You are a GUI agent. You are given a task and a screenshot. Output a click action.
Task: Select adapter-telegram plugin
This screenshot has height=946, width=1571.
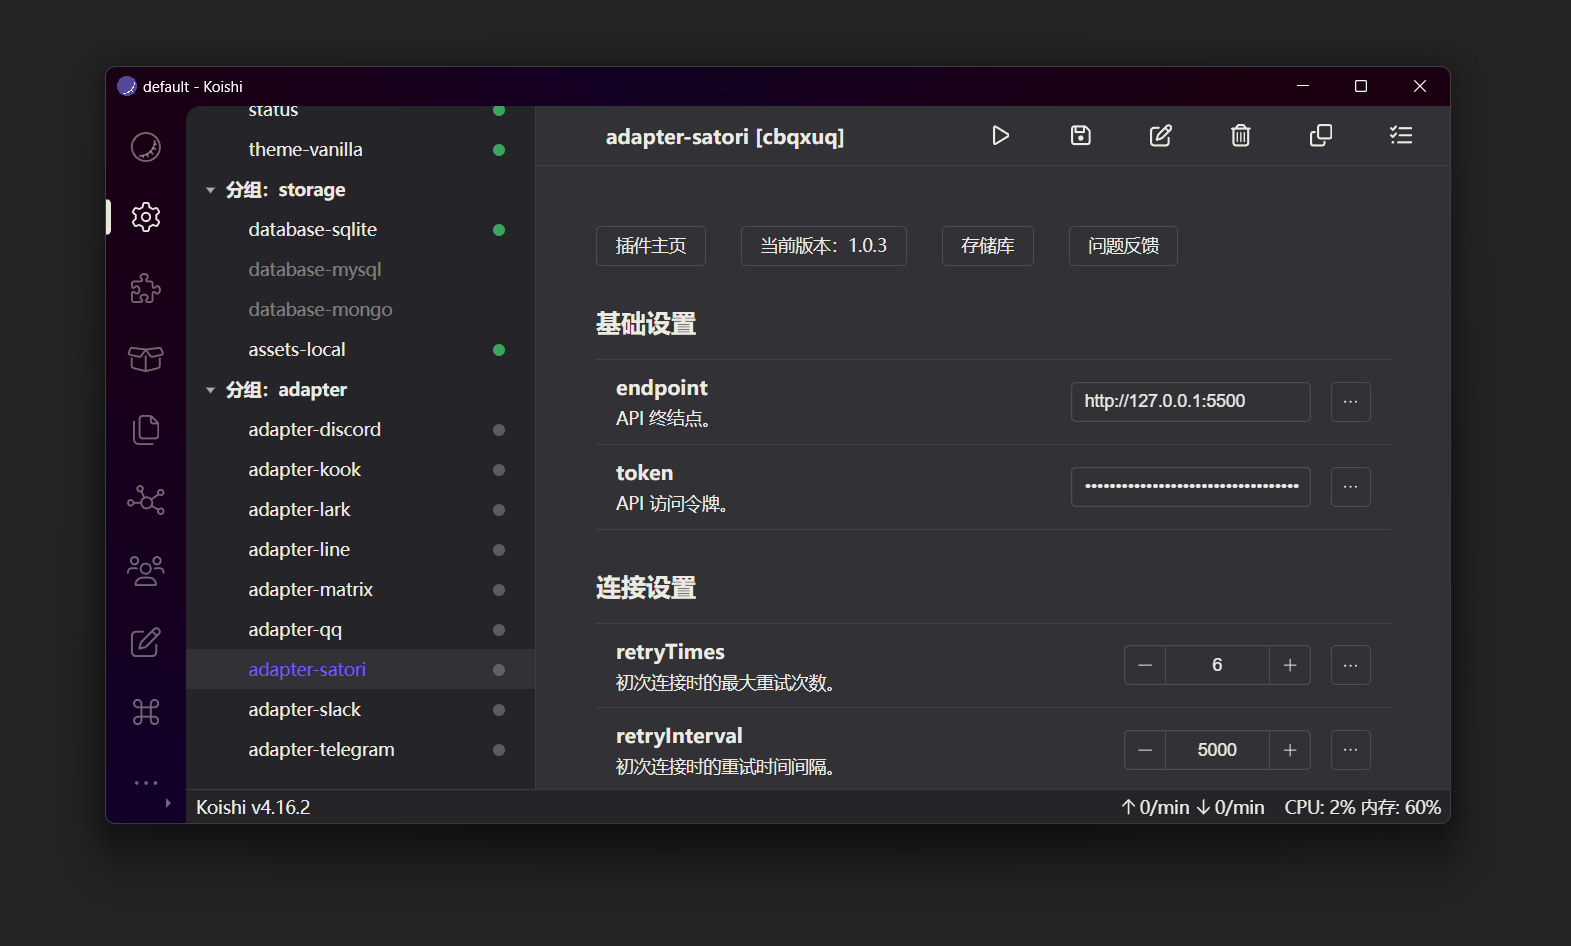point(361,750)
